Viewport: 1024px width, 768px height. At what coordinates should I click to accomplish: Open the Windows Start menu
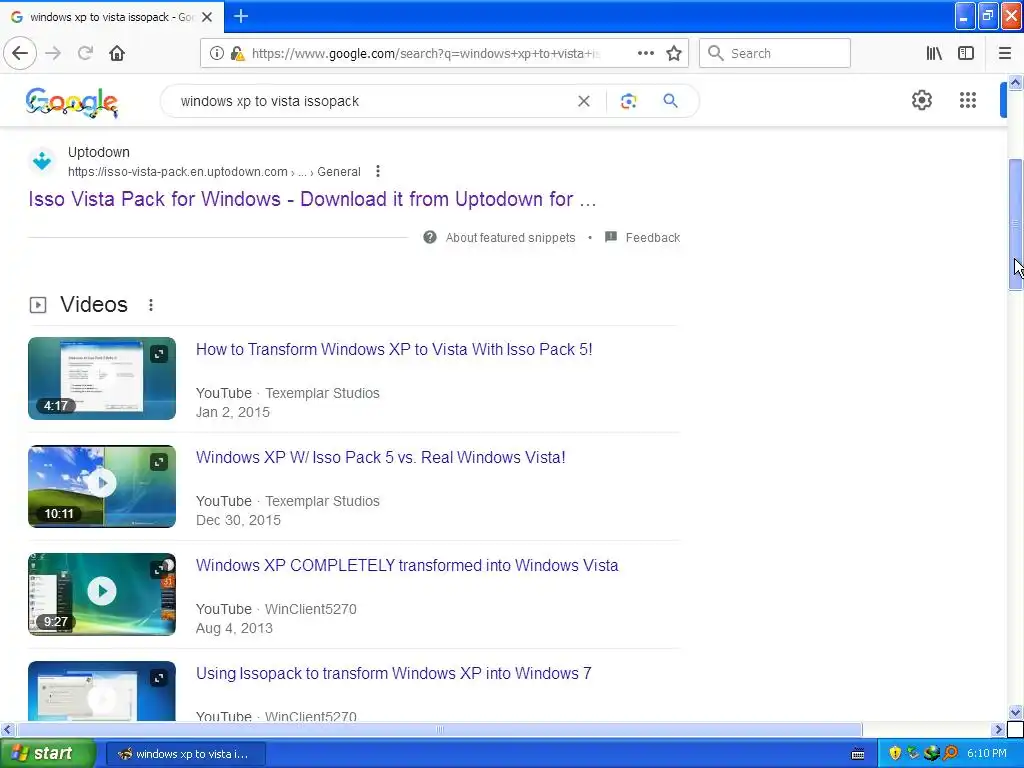46,753
